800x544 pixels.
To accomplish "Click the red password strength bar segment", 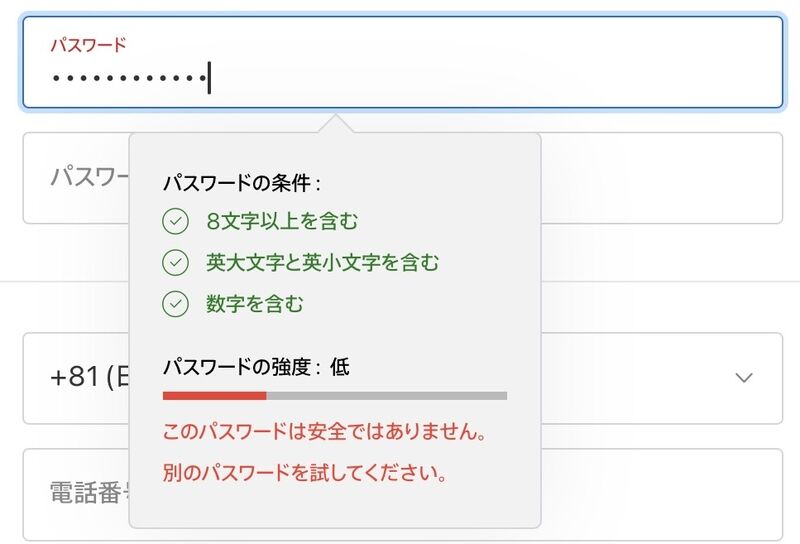I will (x=215, y=396).
